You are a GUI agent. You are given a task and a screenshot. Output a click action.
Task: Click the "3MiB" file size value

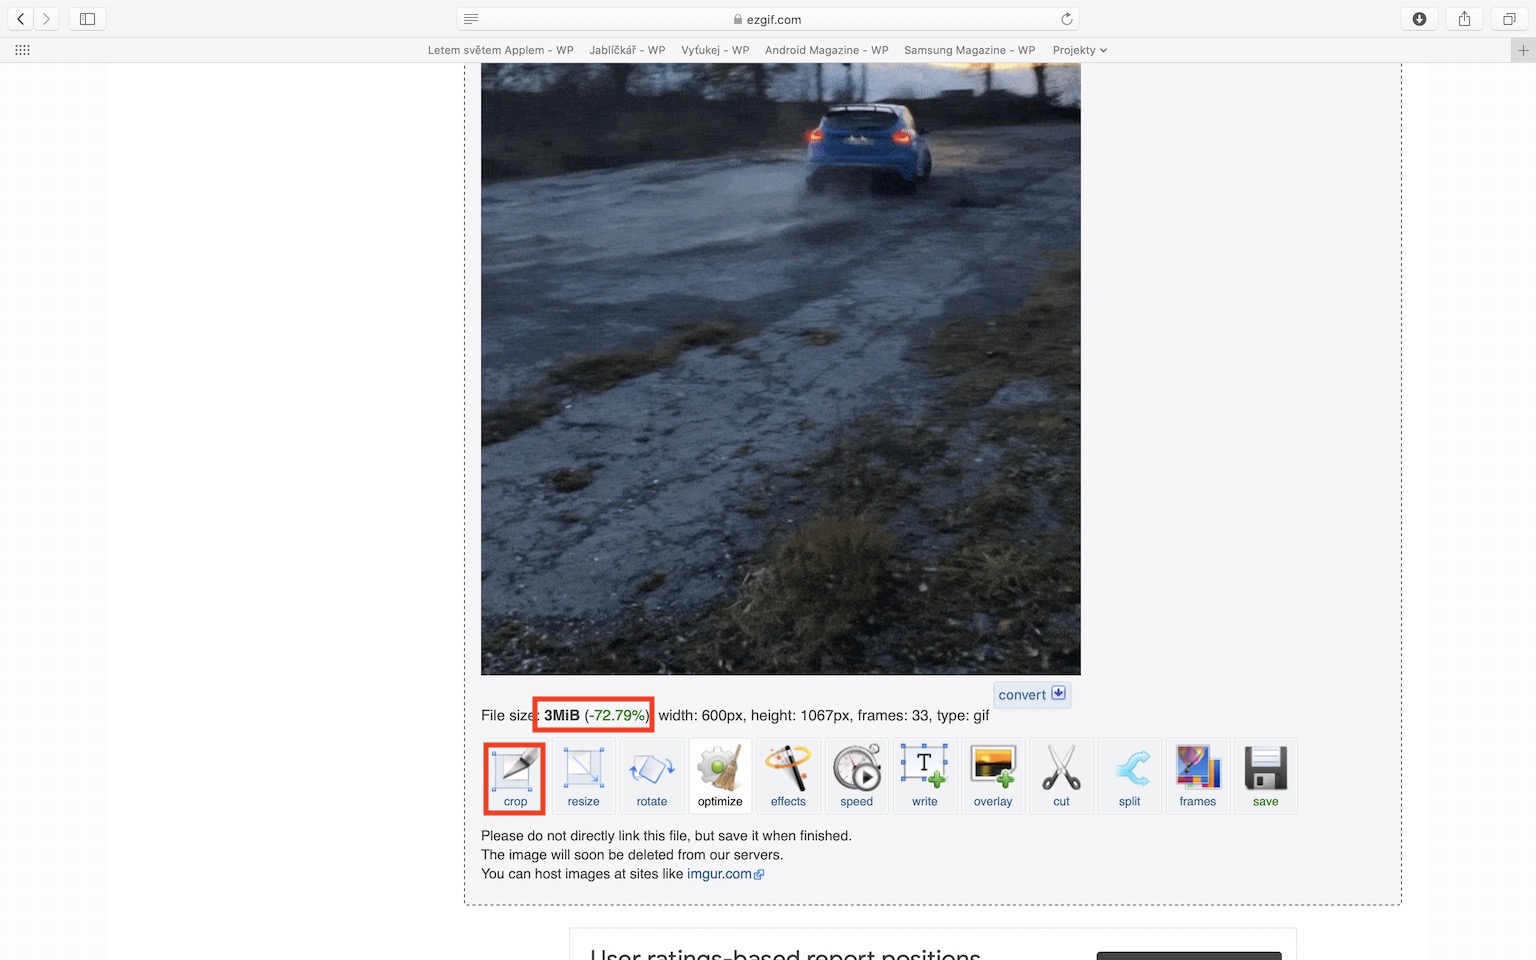(x=562, y=716)
